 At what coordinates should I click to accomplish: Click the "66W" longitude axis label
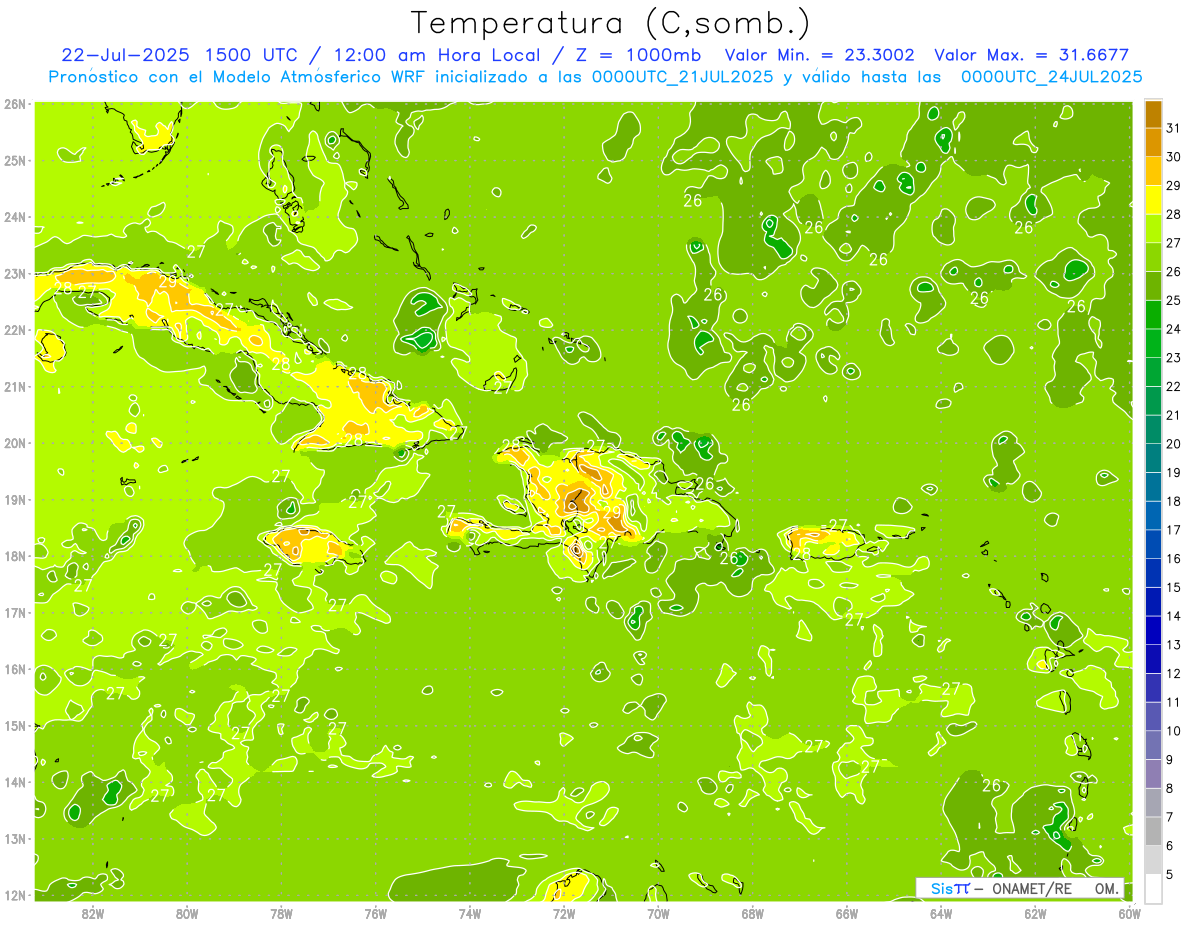[x=847, y=913]
